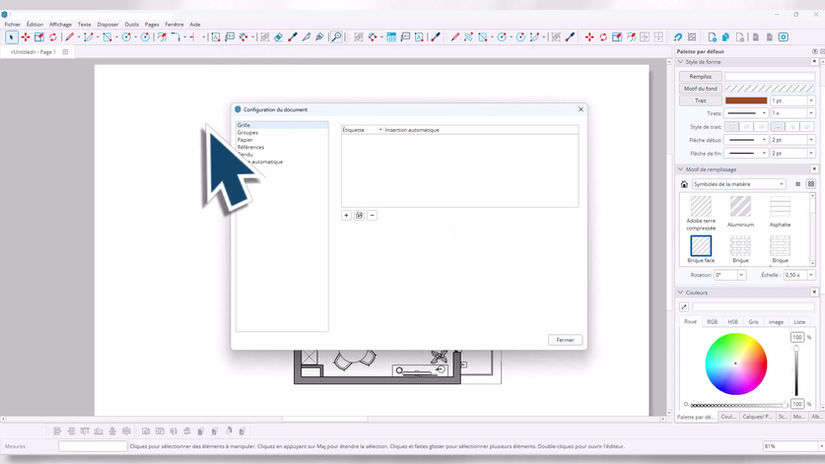Select the Aluminium fill pattern thumbnail

(740, 212)
